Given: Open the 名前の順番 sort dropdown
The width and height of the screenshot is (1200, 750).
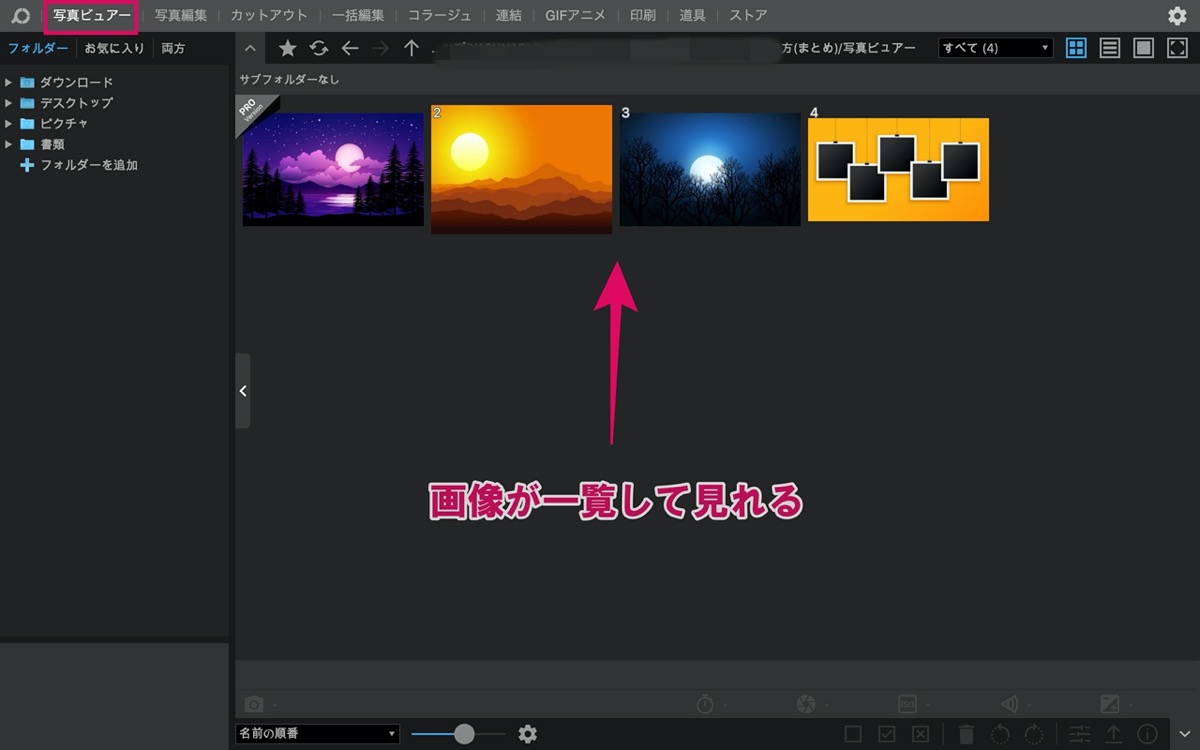Looking at the screenshot, I should pos(317,734).
